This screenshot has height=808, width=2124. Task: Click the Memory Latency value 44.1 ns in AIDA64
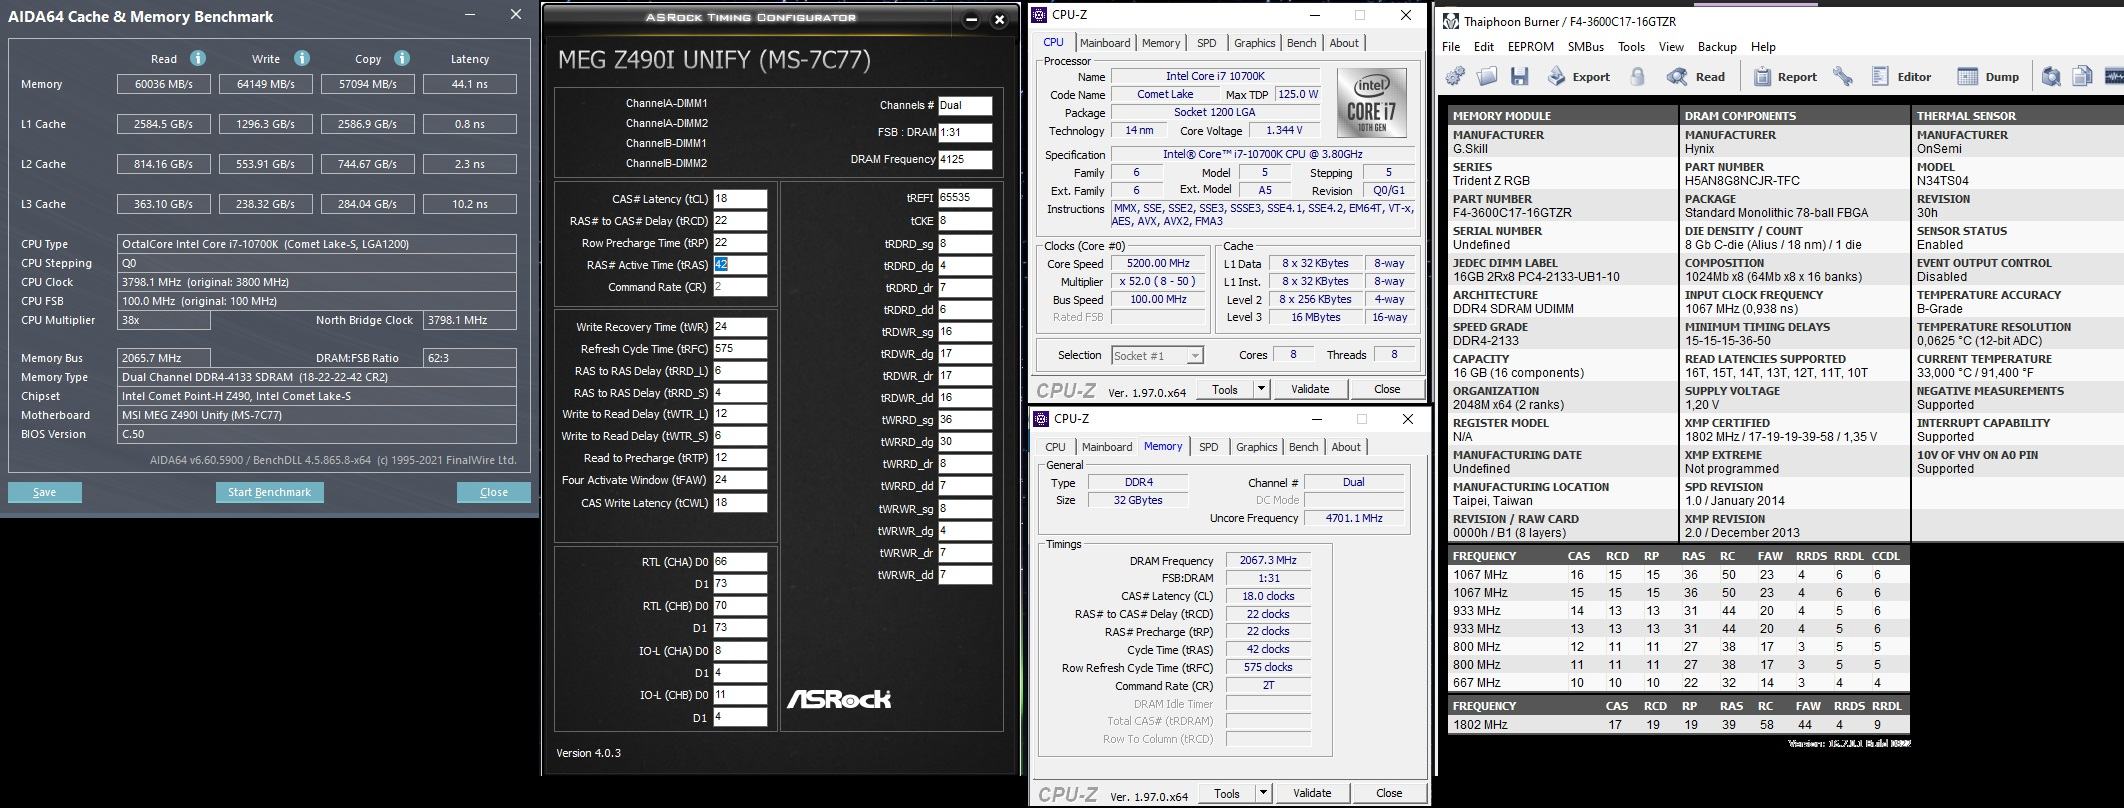pos(470,84)
